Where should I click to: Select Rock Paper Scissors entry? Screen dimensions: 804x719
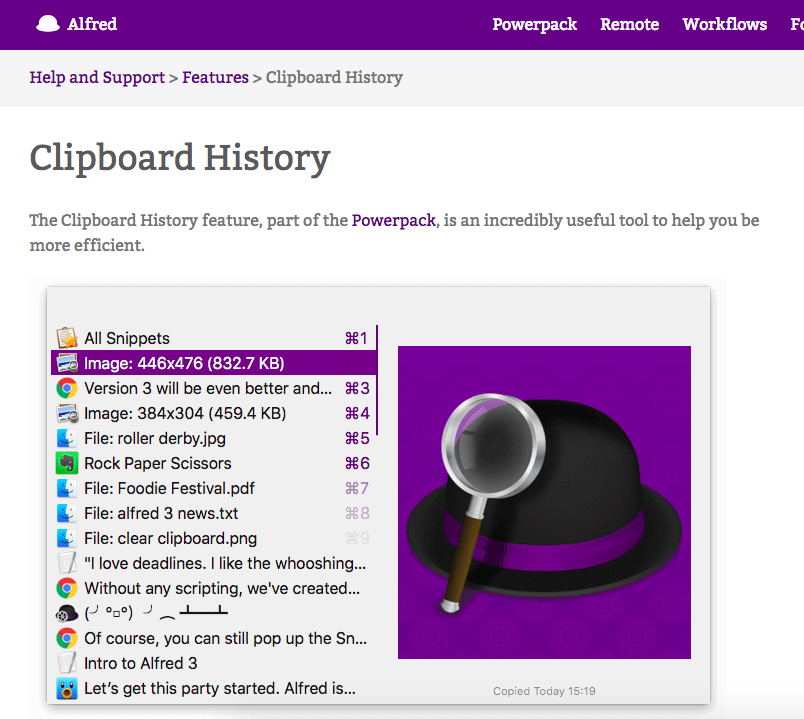pyautogui.click(x=157, y=464)
